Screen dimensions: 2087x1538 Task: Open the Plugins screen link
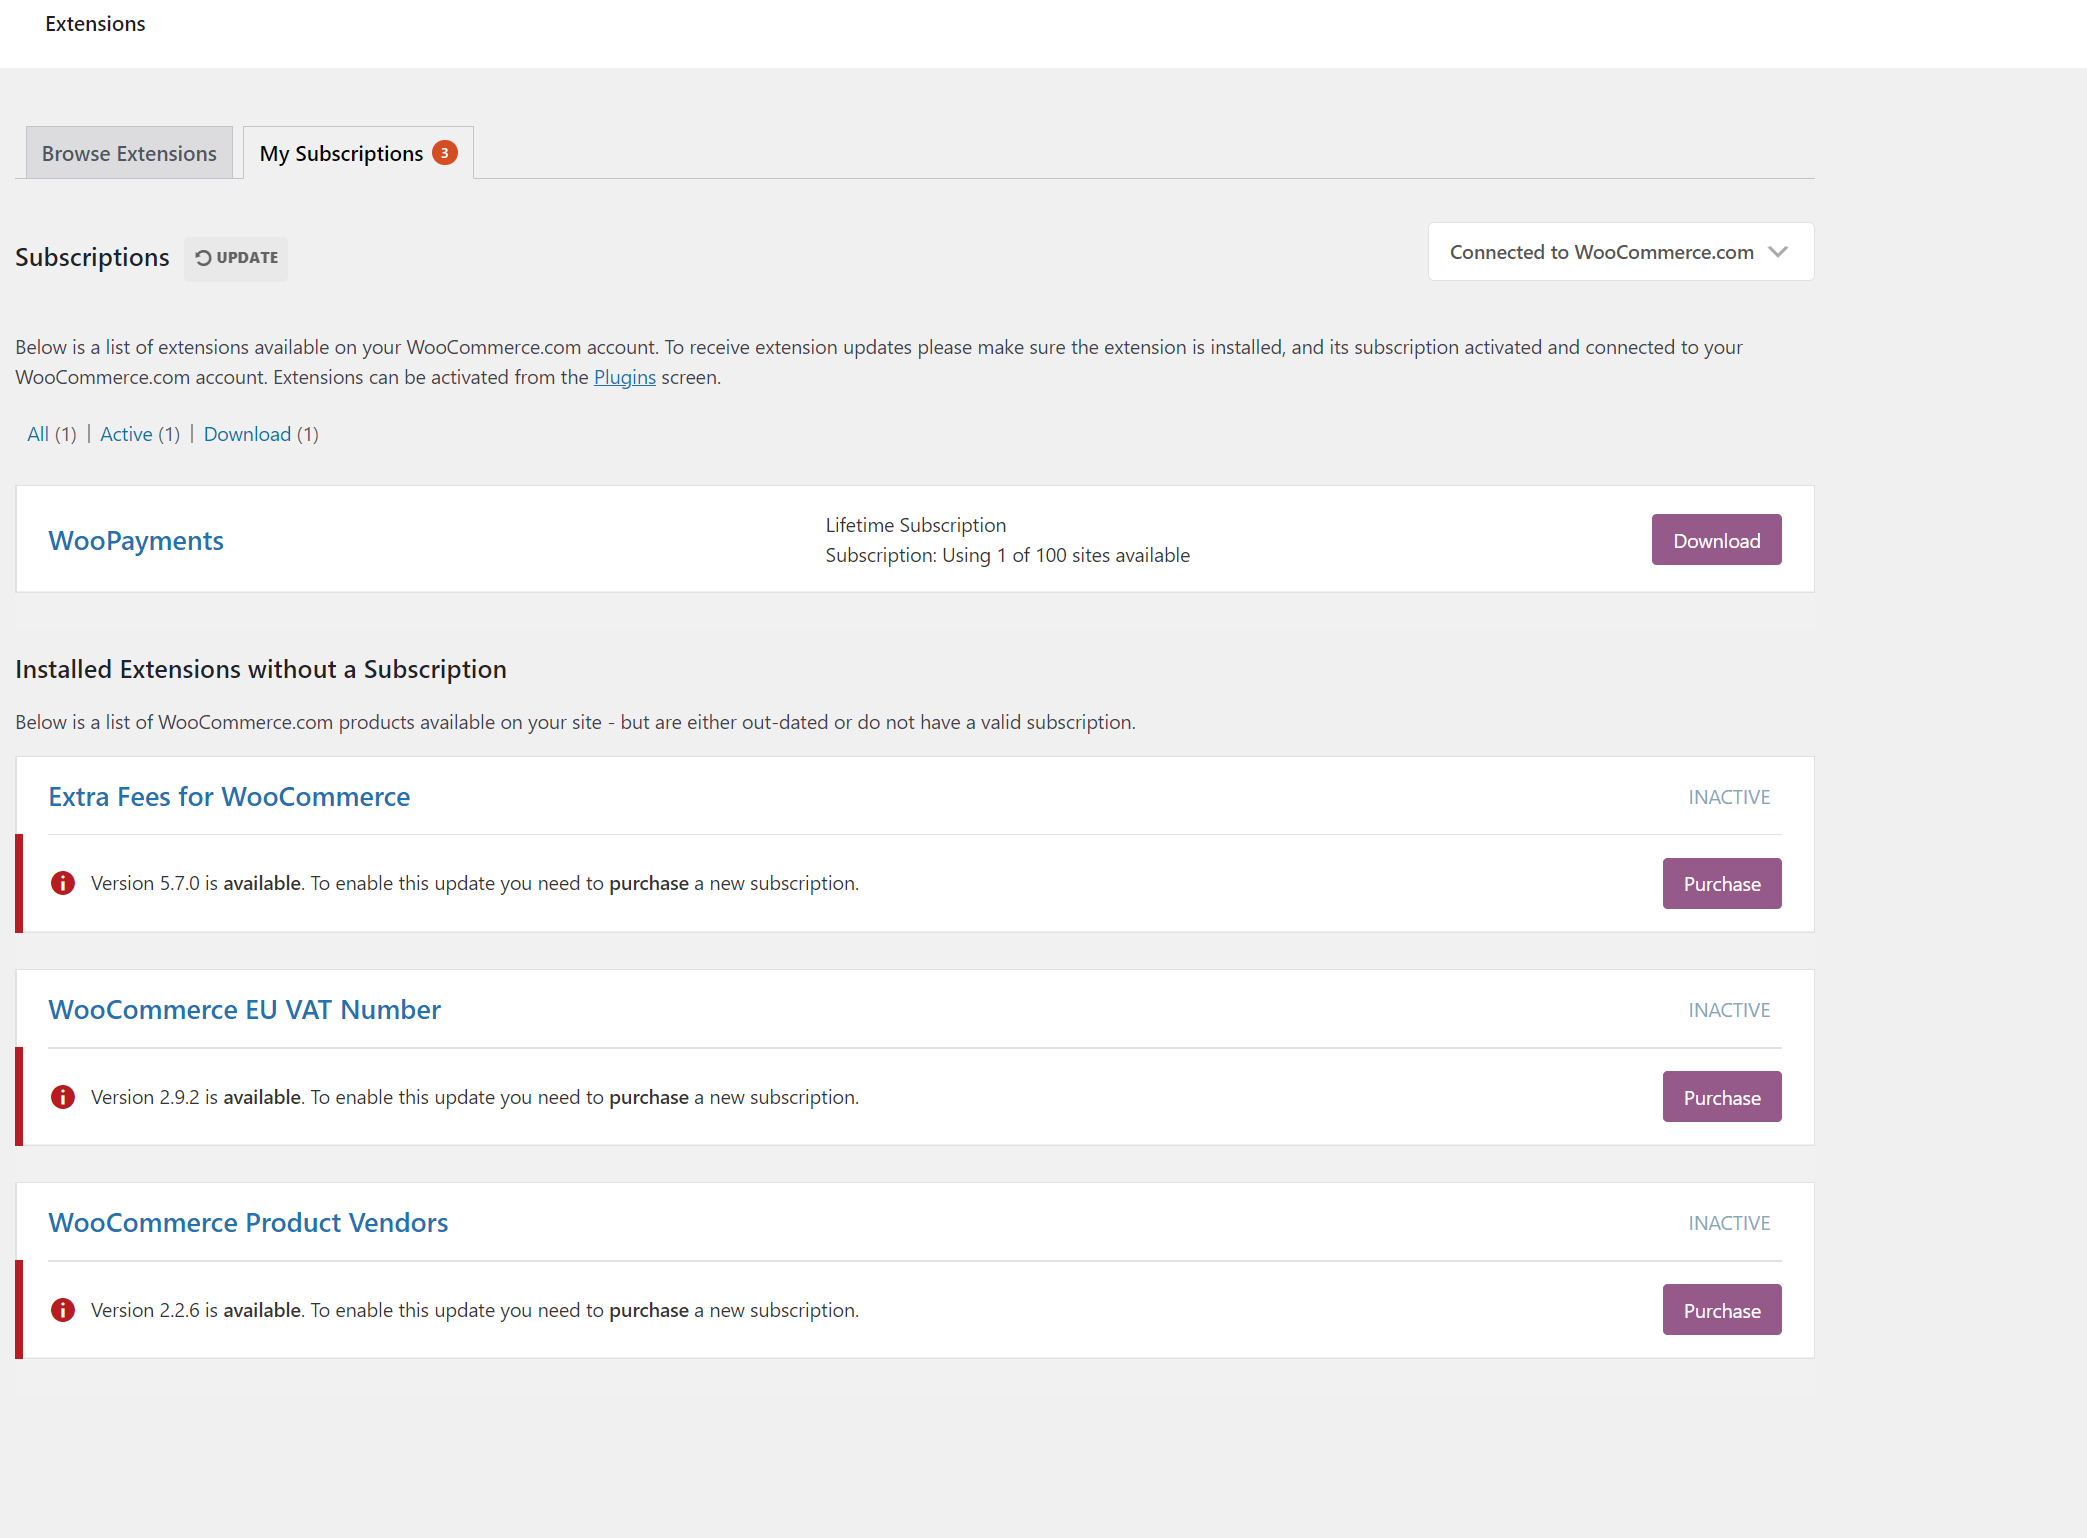(624, 377)
